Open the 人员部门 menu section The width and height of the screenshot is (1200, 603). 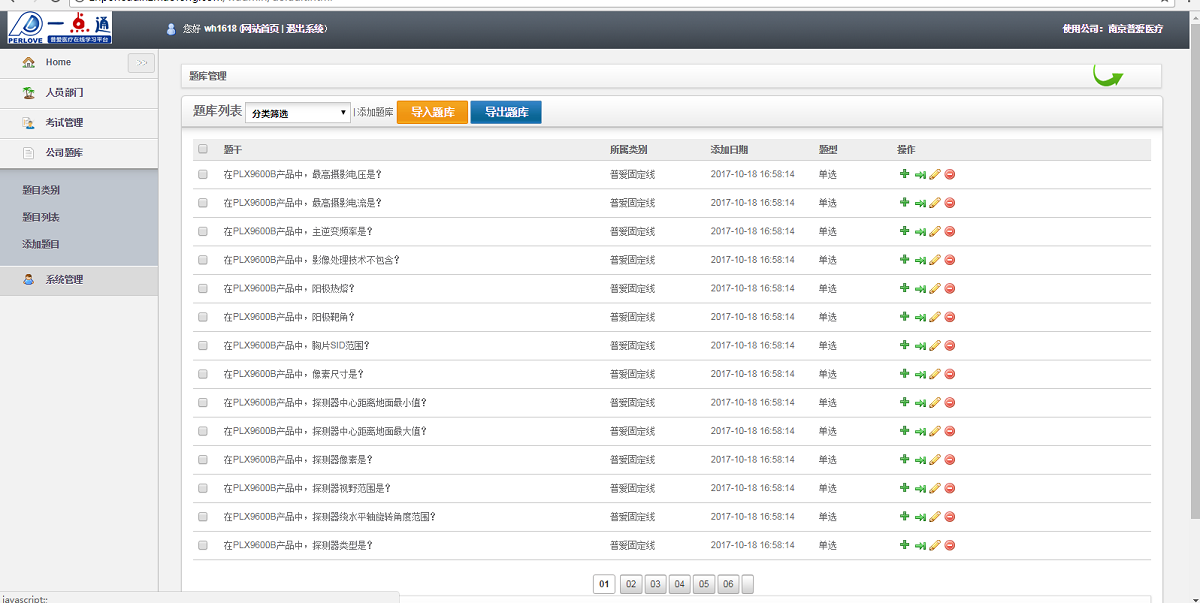pos(64,93)
